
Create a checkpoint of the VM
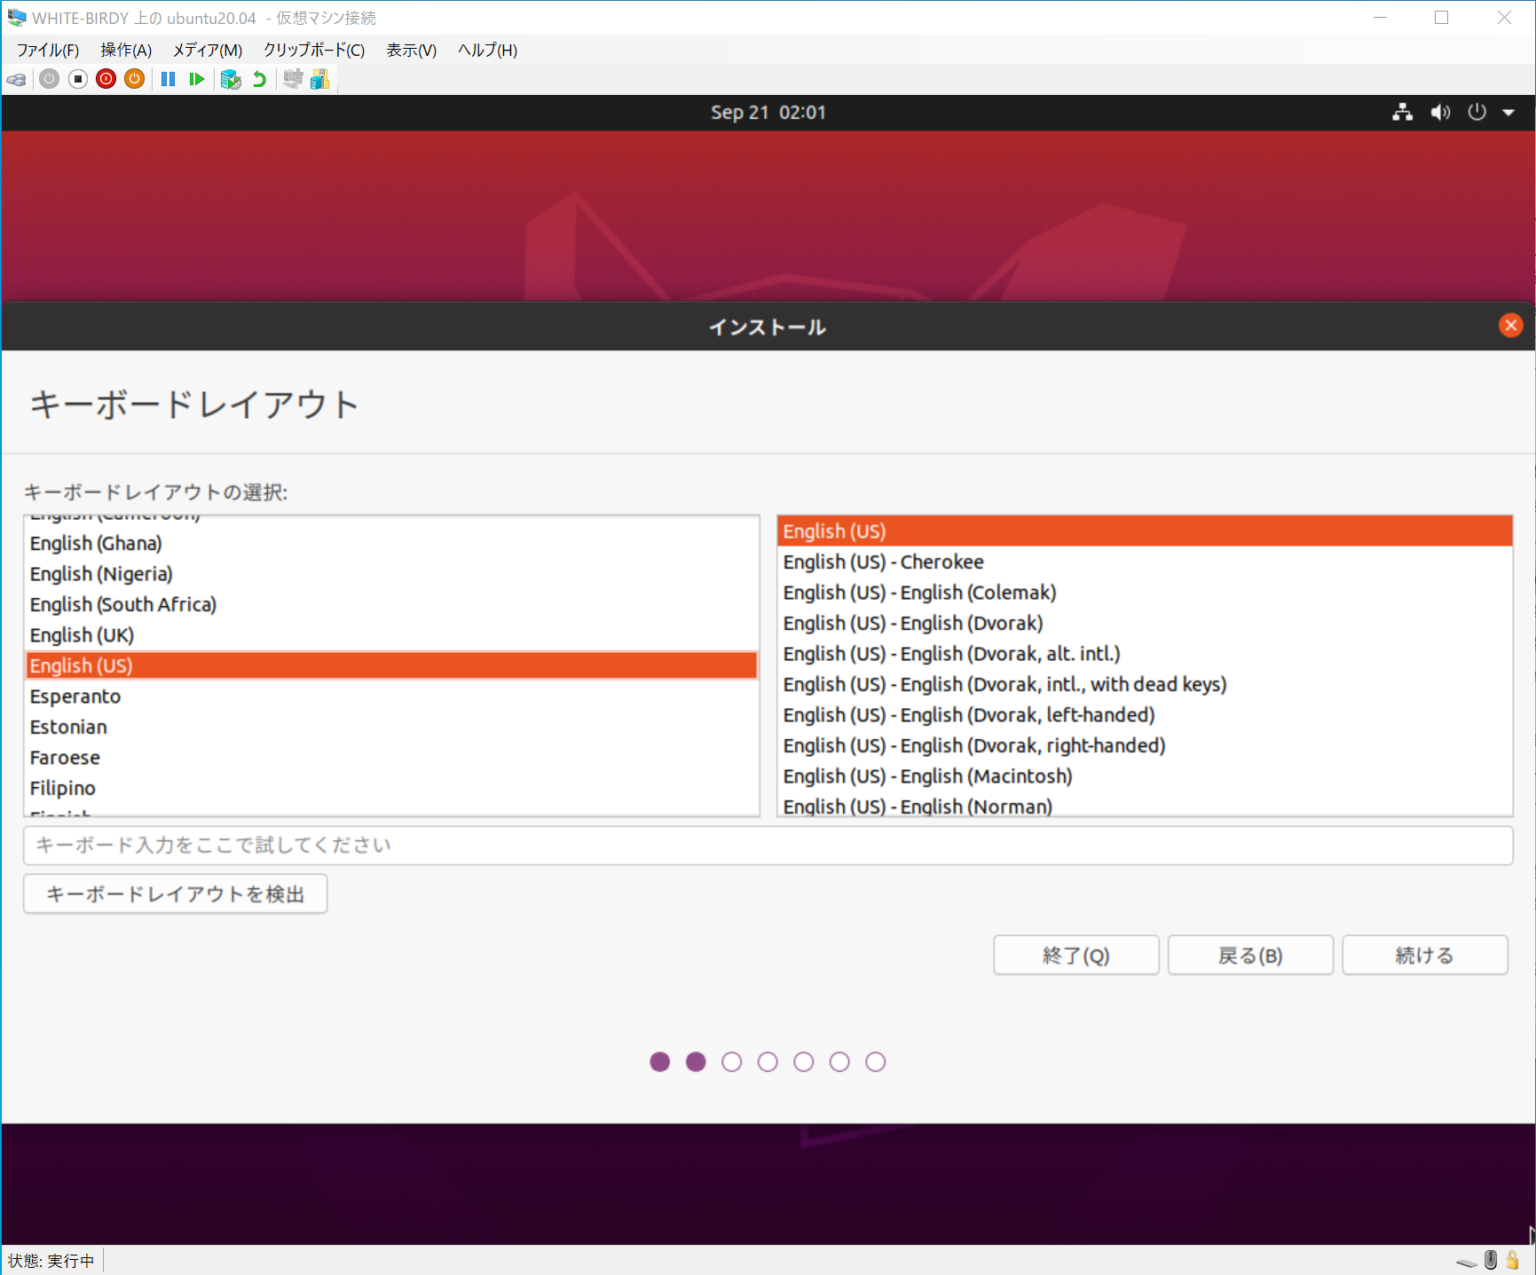(x=230, y=79)
